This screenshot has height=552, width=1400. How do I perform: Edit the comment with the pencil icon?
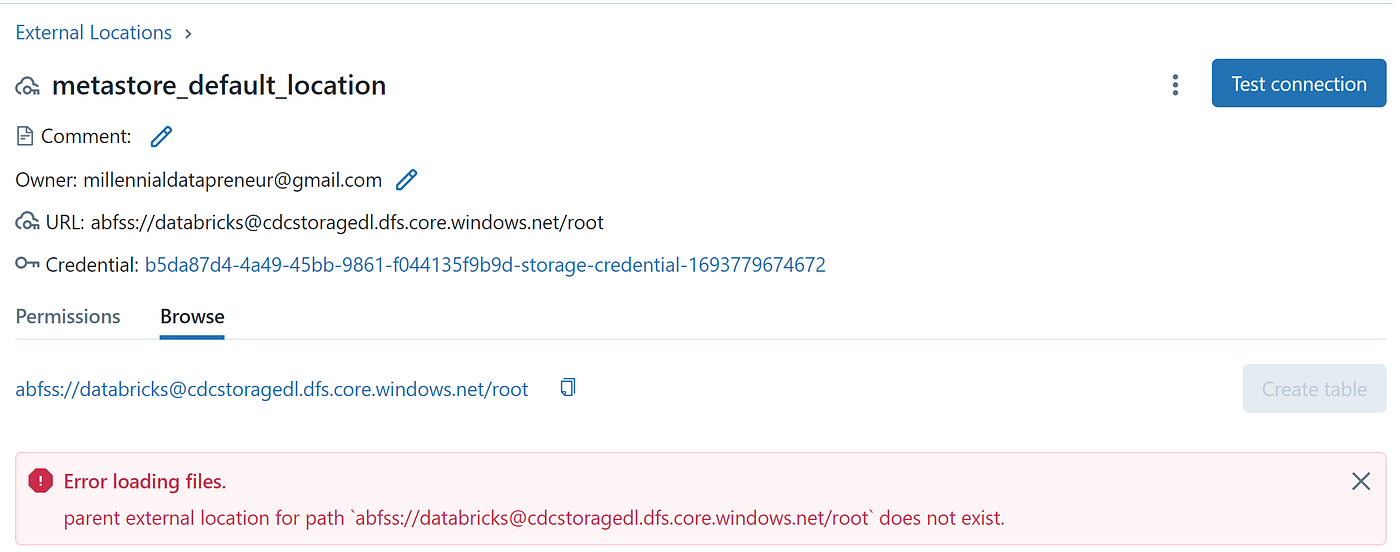tap(161, 136)
